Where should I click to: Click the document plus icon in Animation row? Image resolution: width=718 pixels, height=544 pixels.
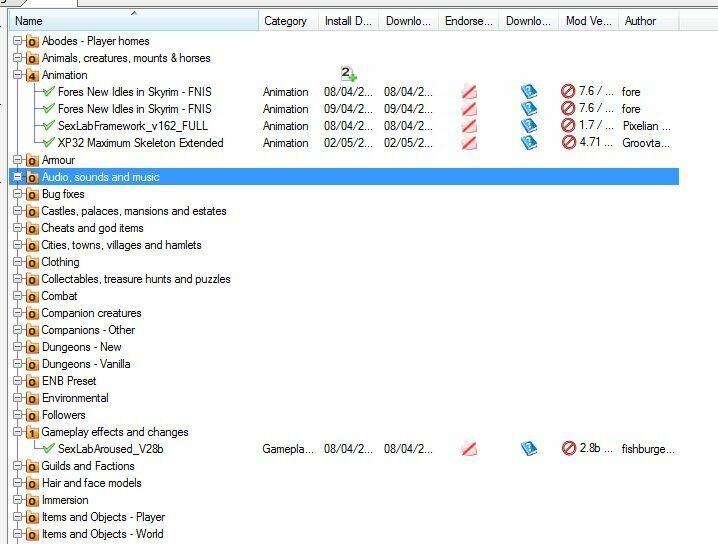coord(348,74)
